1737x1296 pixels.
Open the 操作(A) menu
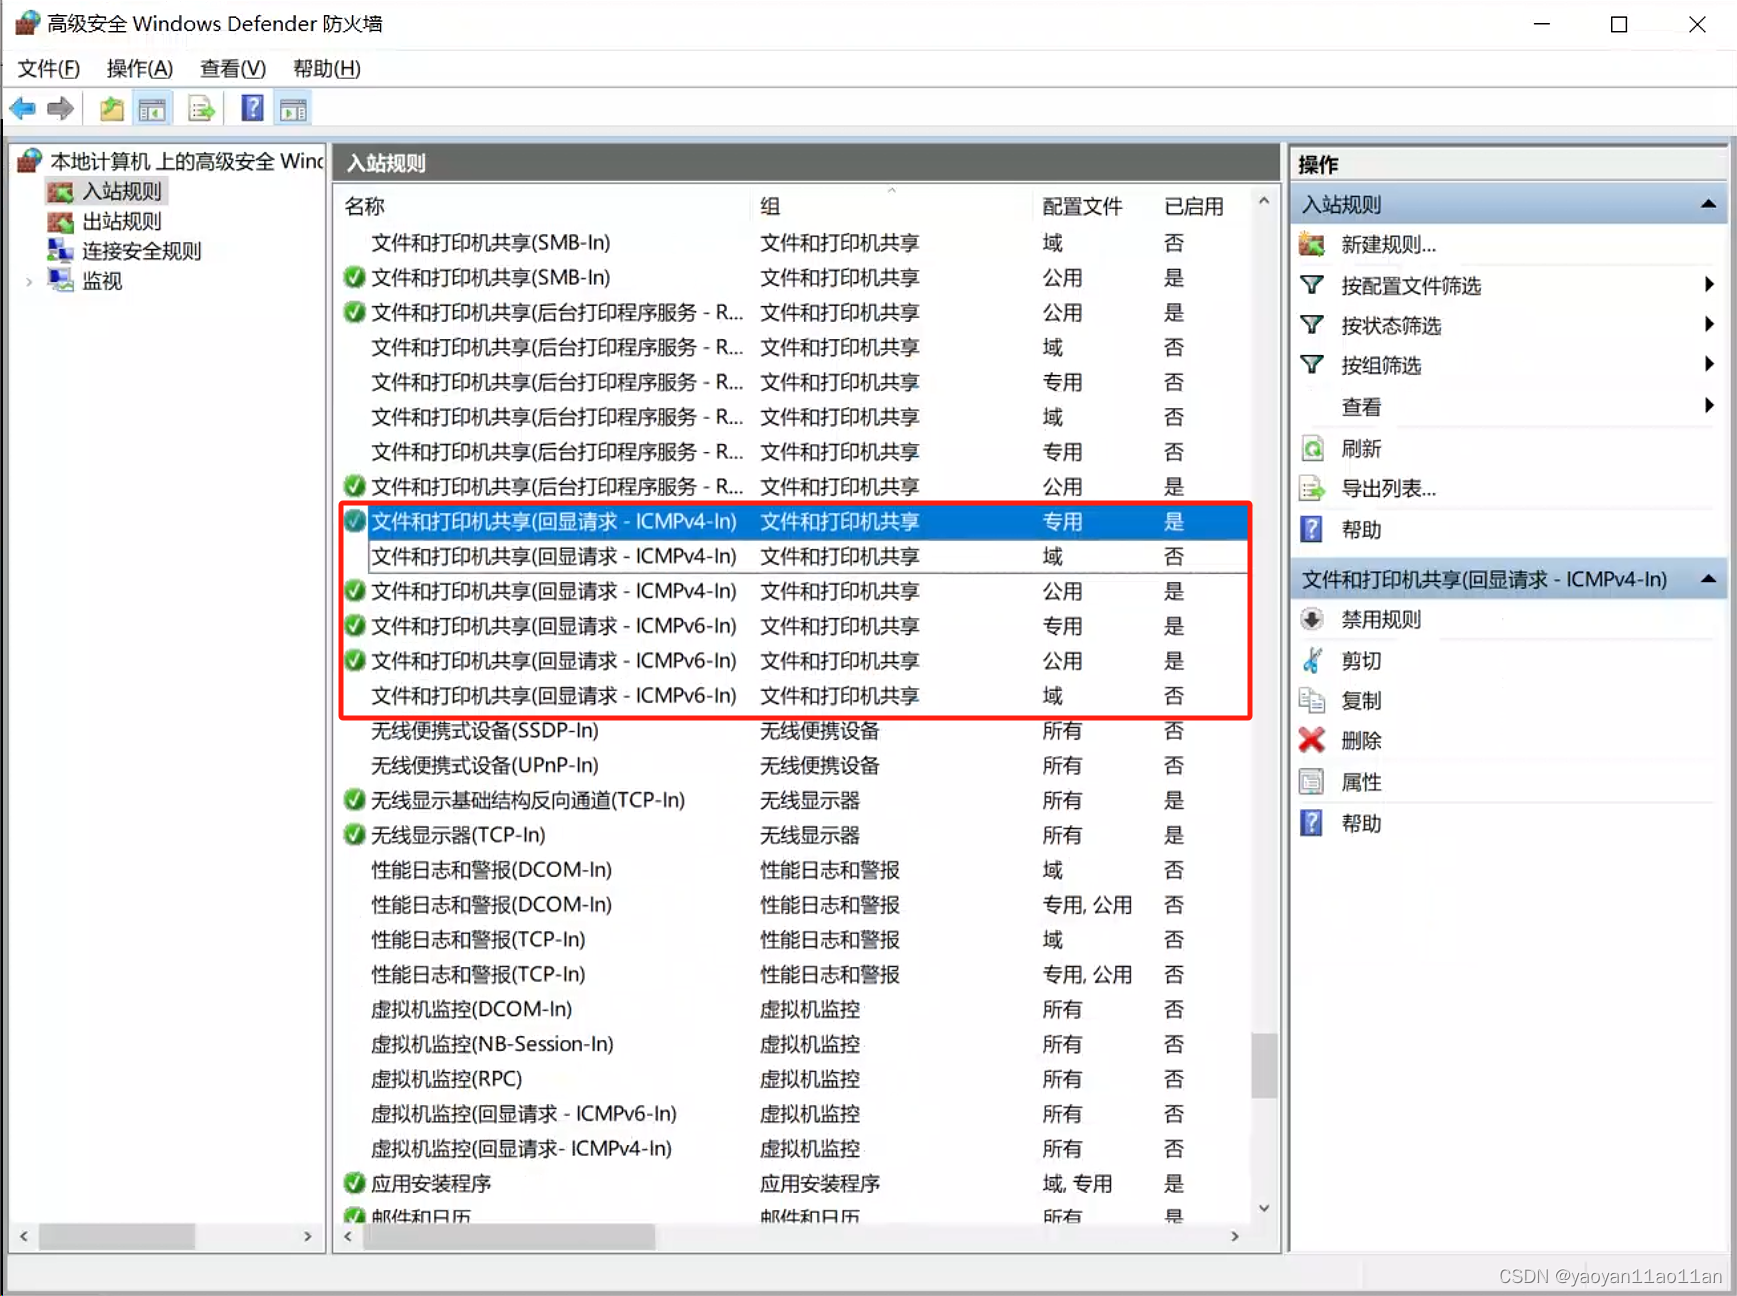tap(140, 68)
